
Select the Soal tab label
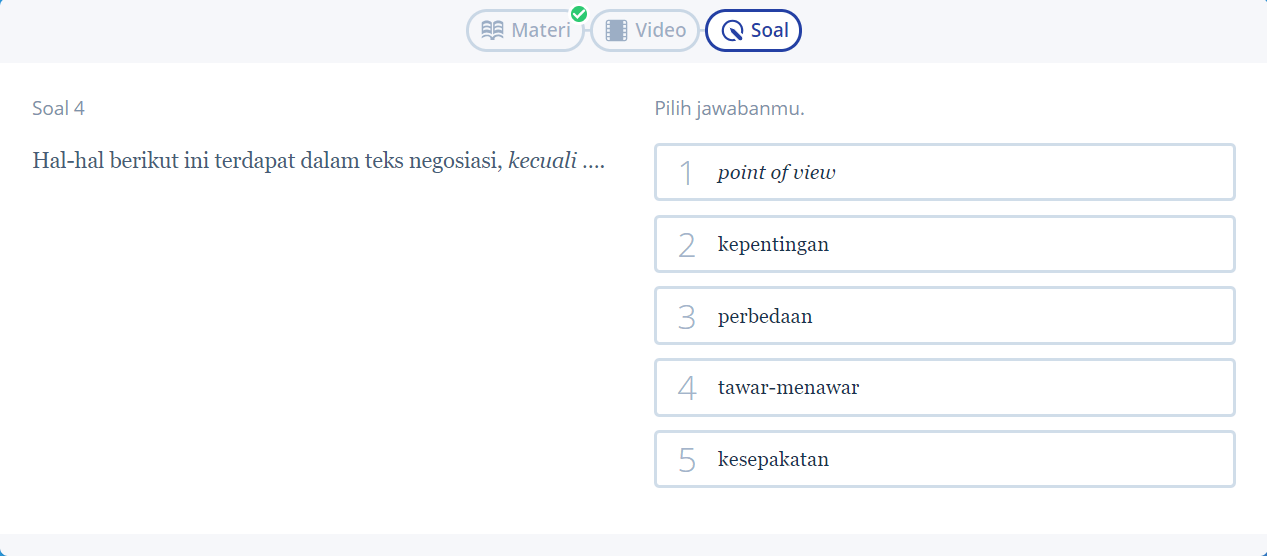tap(769, 30)
